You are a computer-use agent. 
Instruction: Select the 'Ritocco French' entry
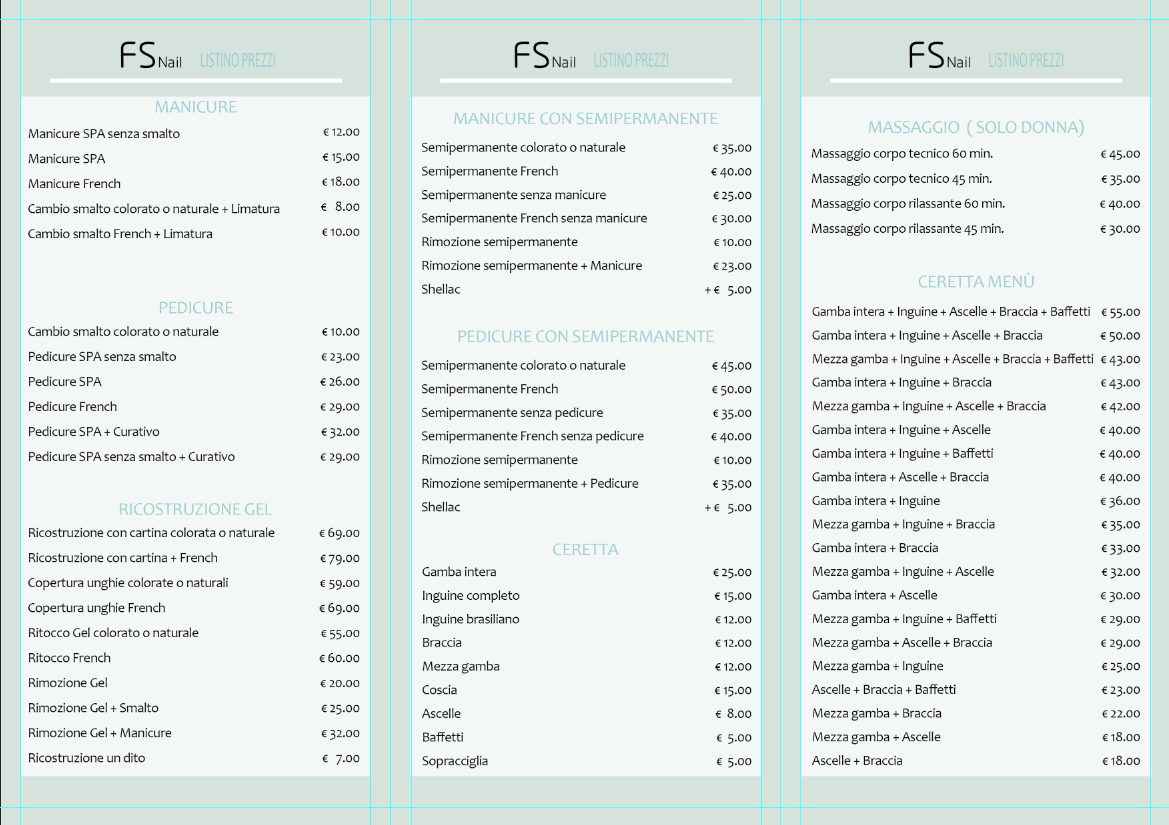pyautogui.click(x=69, y=657)
